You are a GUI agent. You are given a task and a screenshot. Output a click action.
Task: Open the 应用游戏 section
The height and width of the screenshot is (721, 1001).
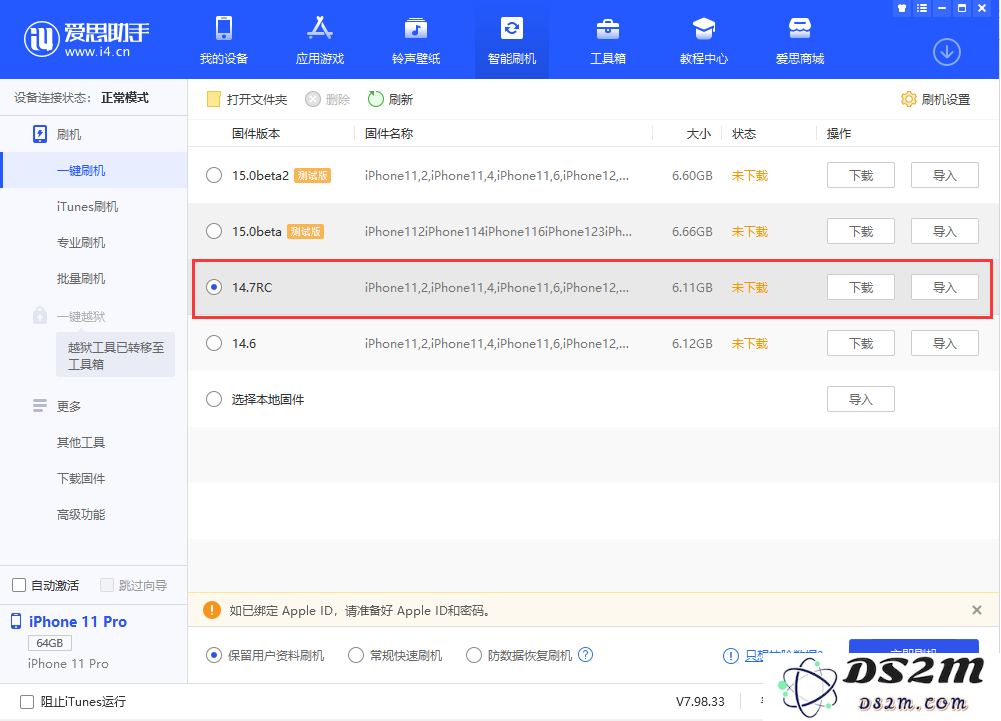click(x=320, y=40)
